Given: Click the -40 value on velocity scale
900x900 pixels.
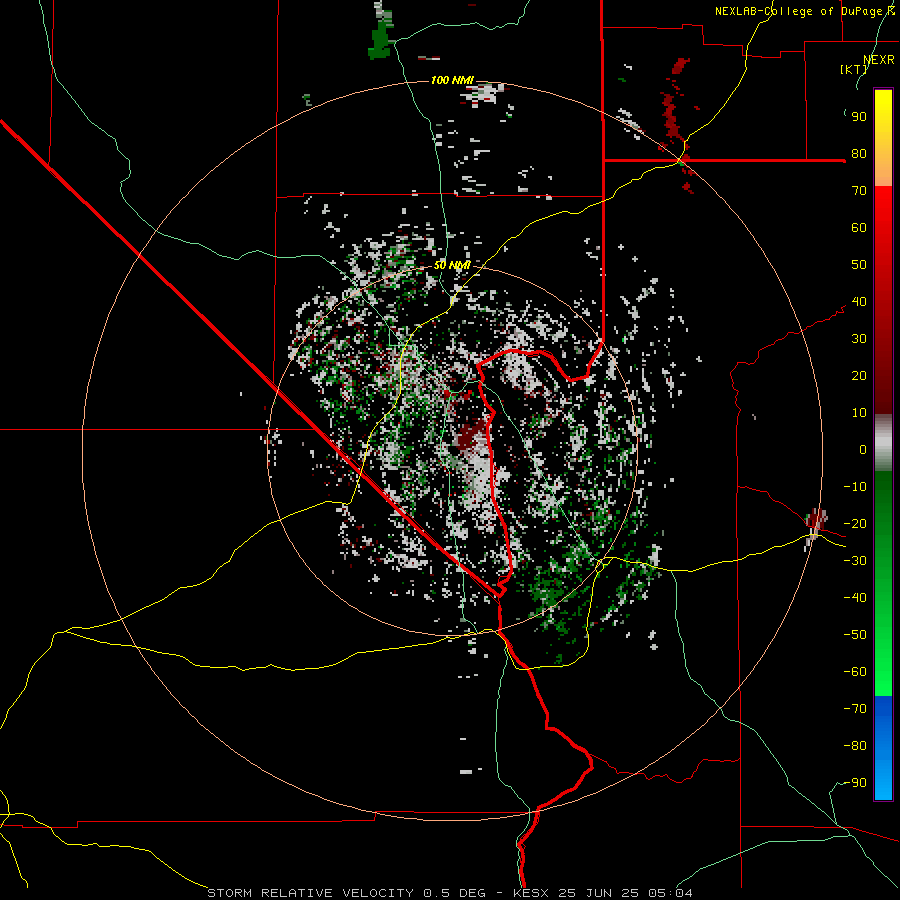Looking at the screenshot, I should 855,598.
